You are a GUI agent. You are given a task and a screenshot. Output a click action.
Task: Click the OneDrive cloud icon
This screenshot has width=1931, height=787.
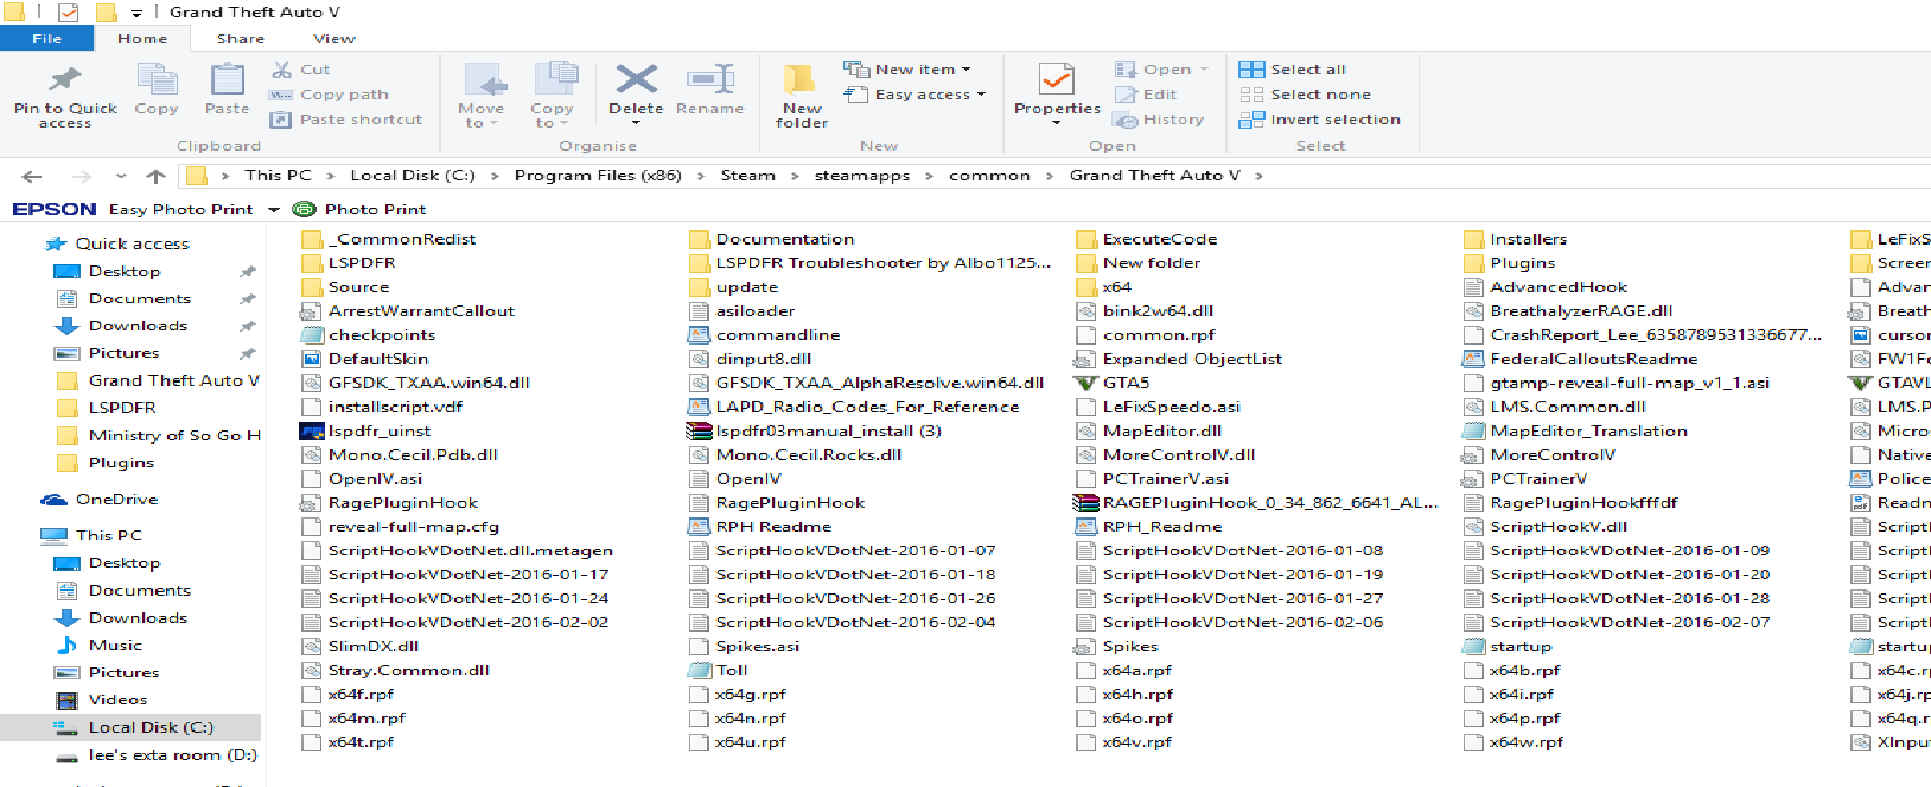click(54, 499)
